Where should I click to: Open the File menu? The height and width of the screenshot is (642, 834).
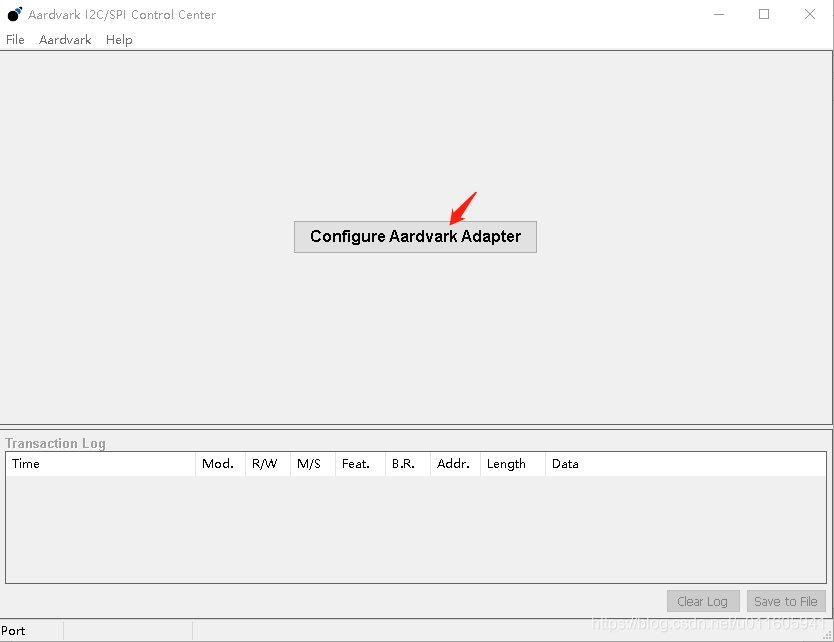click(15, 40)
